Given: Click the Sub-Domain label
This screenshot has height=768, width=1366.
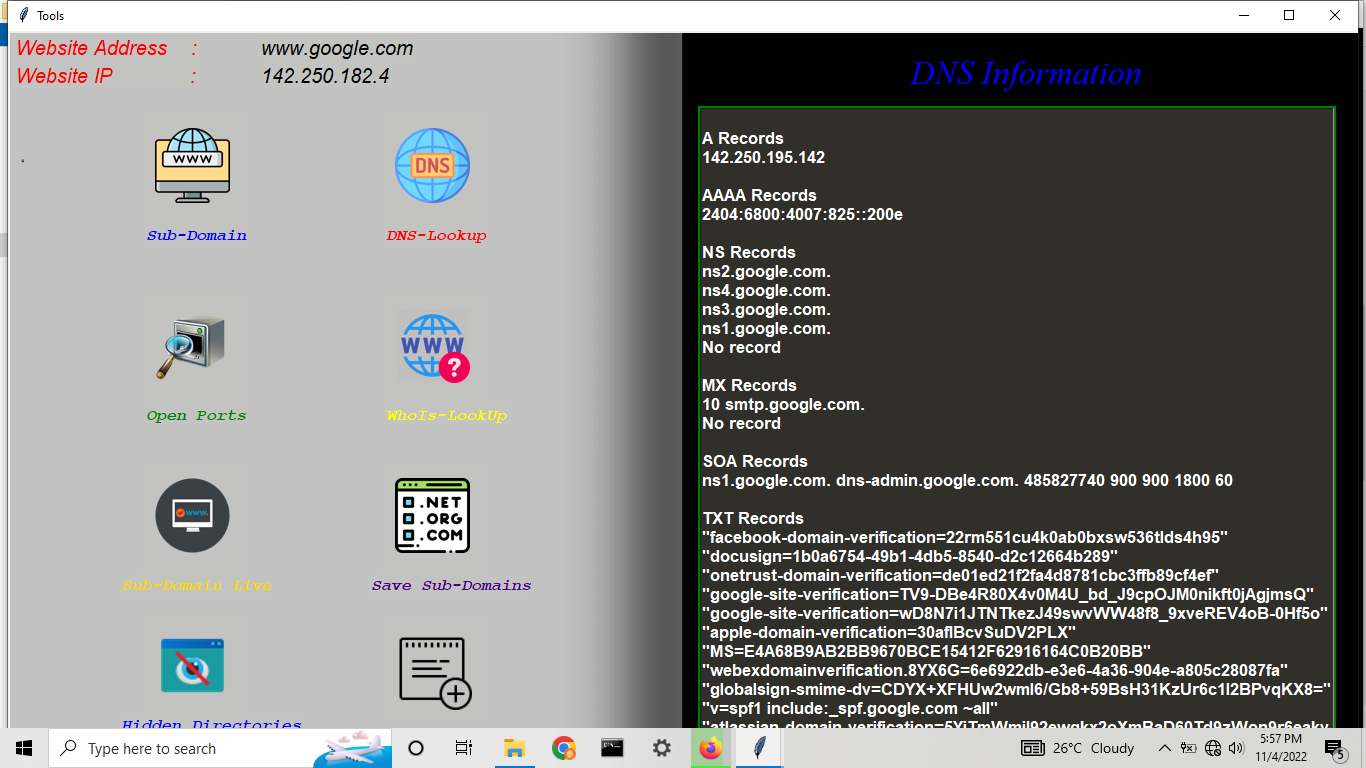Looking at the screenshot, I should click(197, 236).
